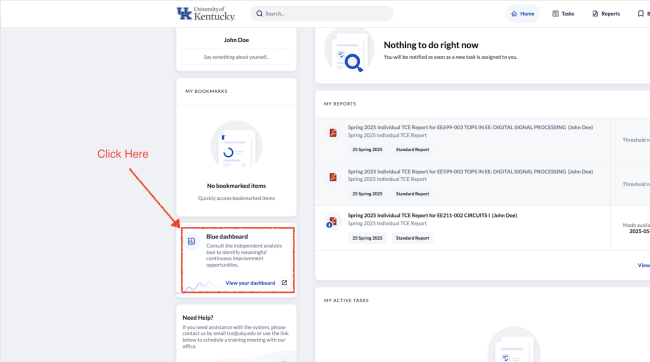Open the Tasks tab
Image resolution: width=650 pixels, height=362 pixels.
pyautogui.click(x=563, y=14)
